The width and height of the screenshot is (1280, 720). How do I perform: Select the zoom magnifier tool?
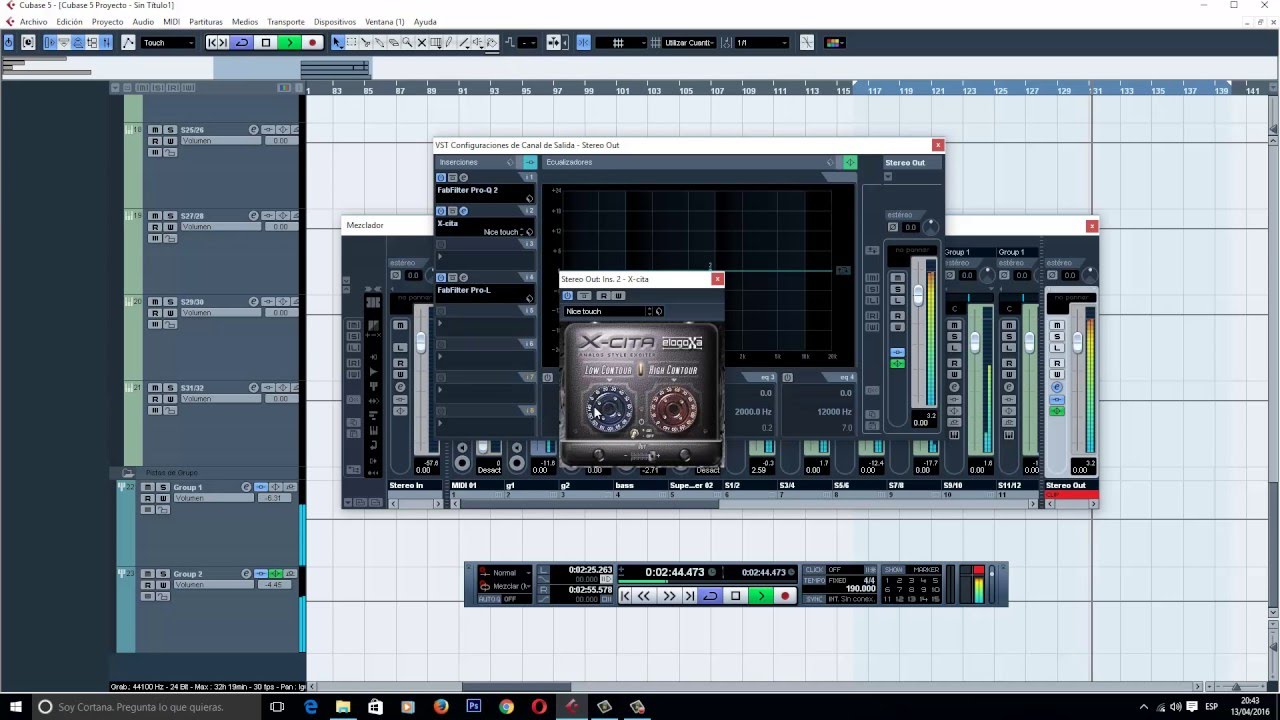pos(407,42)
